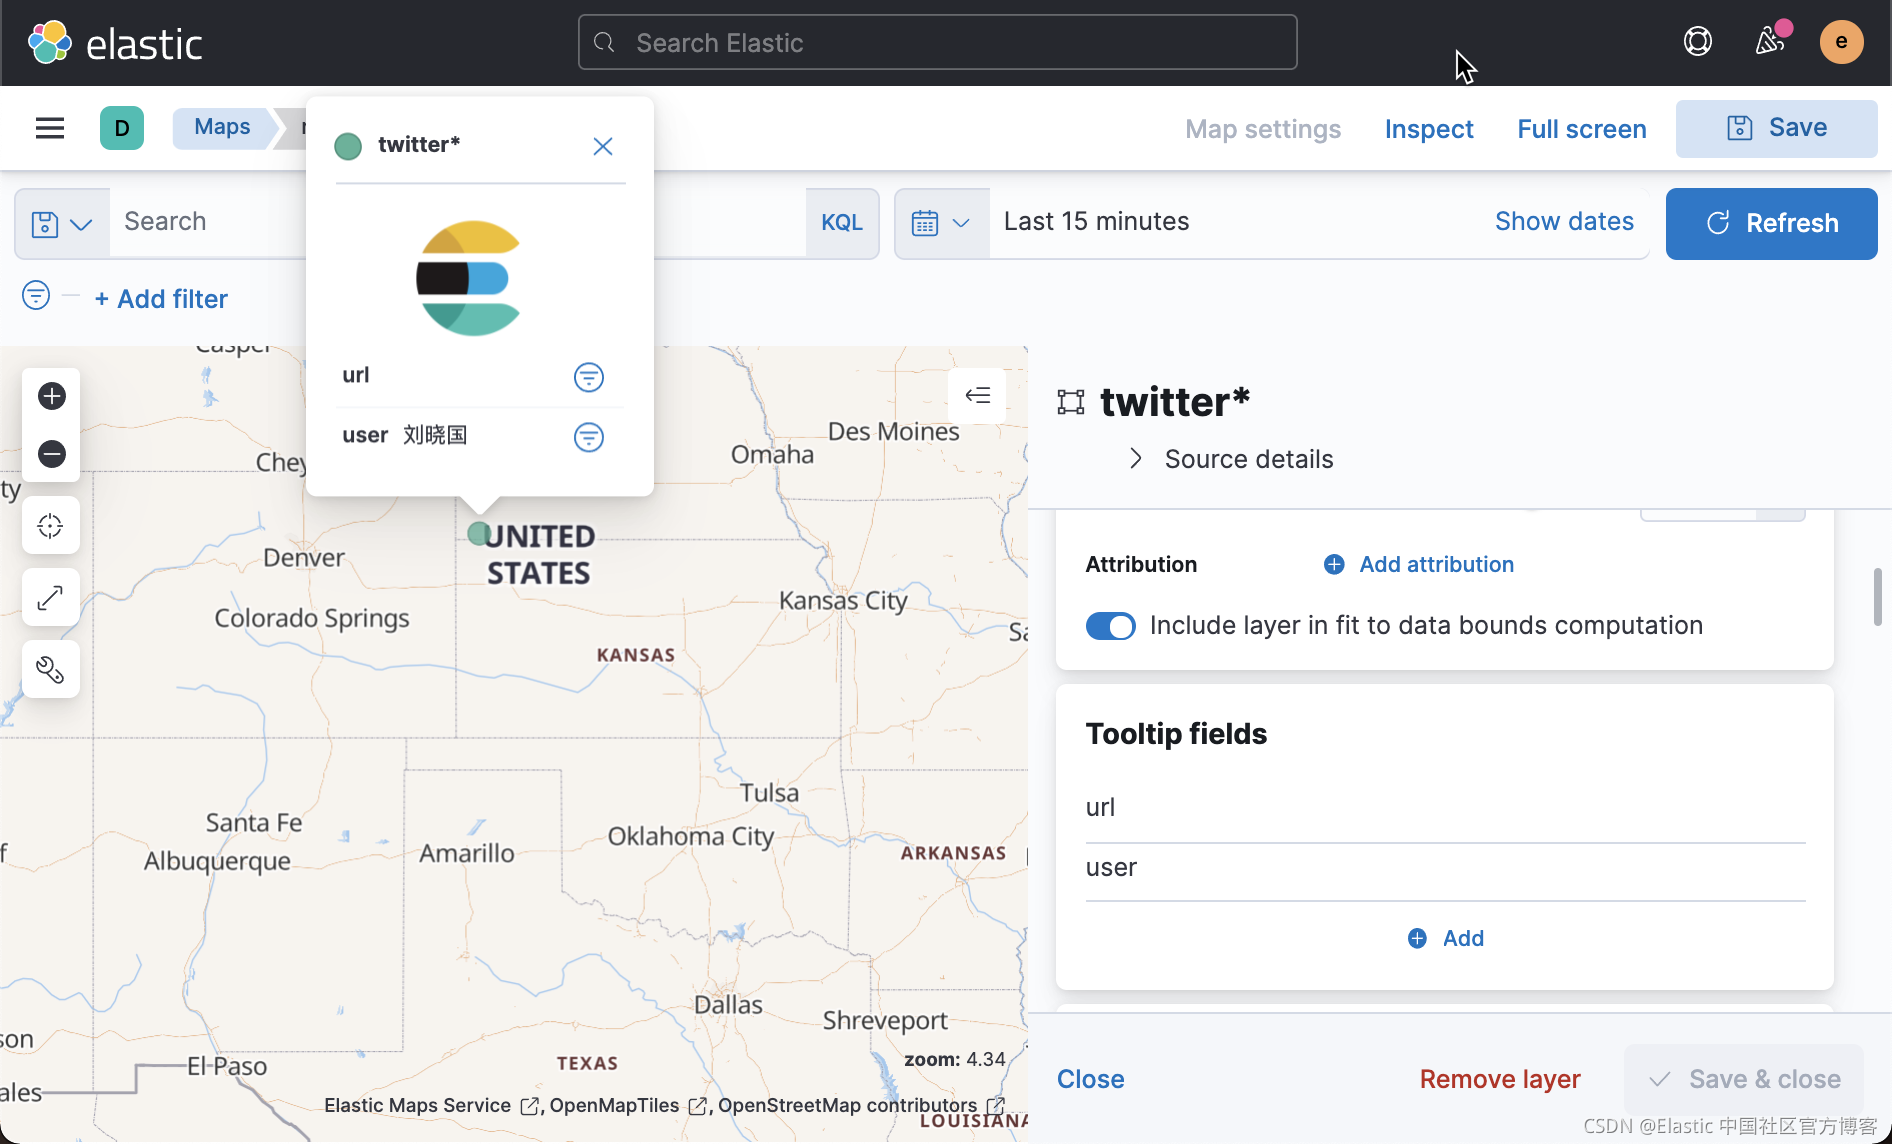Click the green layer dot in tooltip header
This screenshot has width=1892, height=1144.
click(x=348, y=146)
